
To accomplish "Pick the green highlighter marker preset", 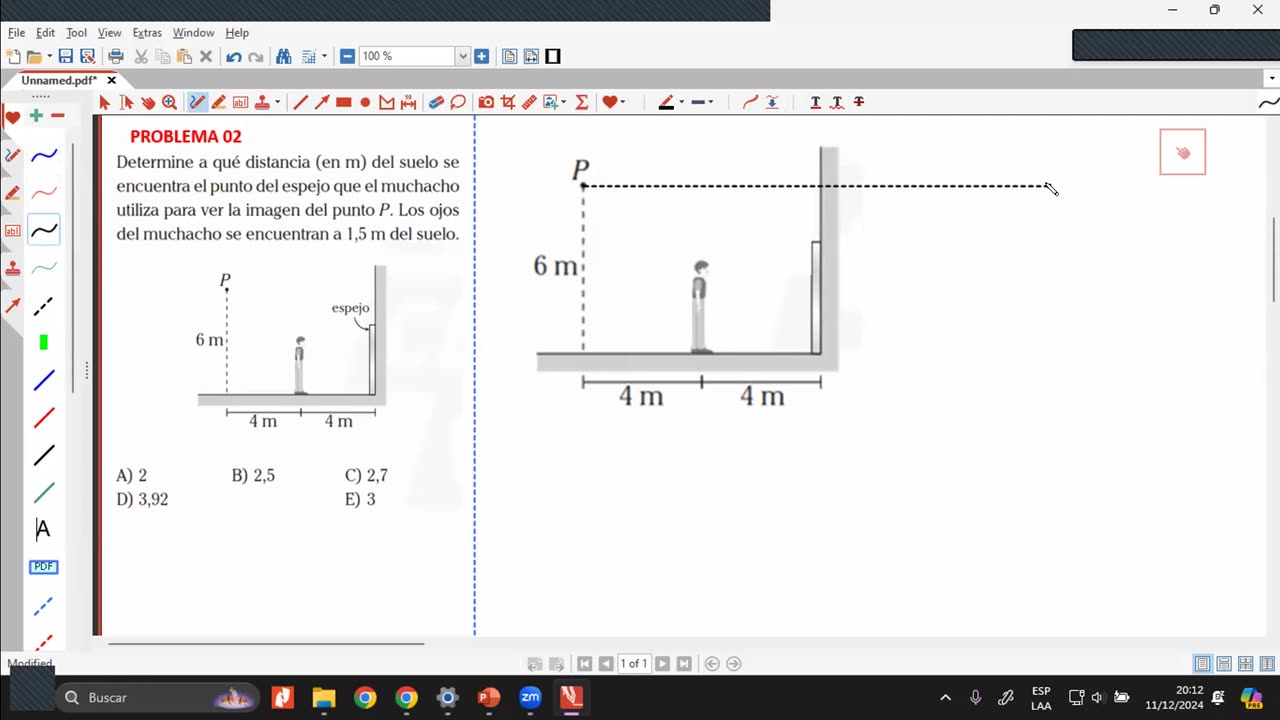I will pyautogui.click(x=43, y=342).
